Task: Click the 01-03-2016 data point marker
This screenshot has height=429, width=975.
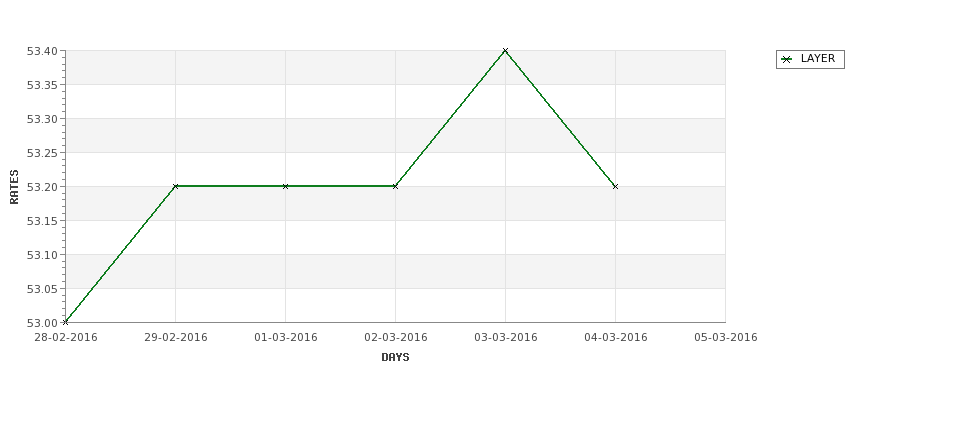Action: click(285, 186)
